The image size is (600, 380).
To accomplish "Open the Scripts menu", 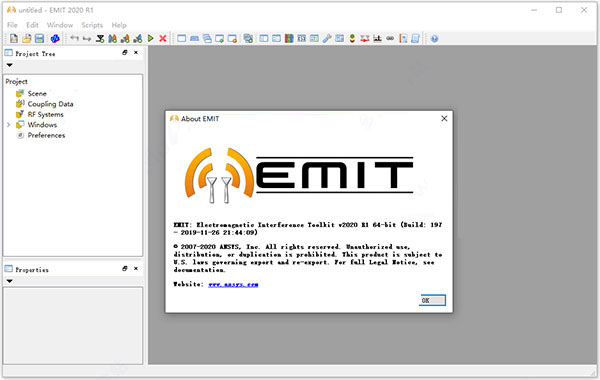I will click(x=92, y=25).
